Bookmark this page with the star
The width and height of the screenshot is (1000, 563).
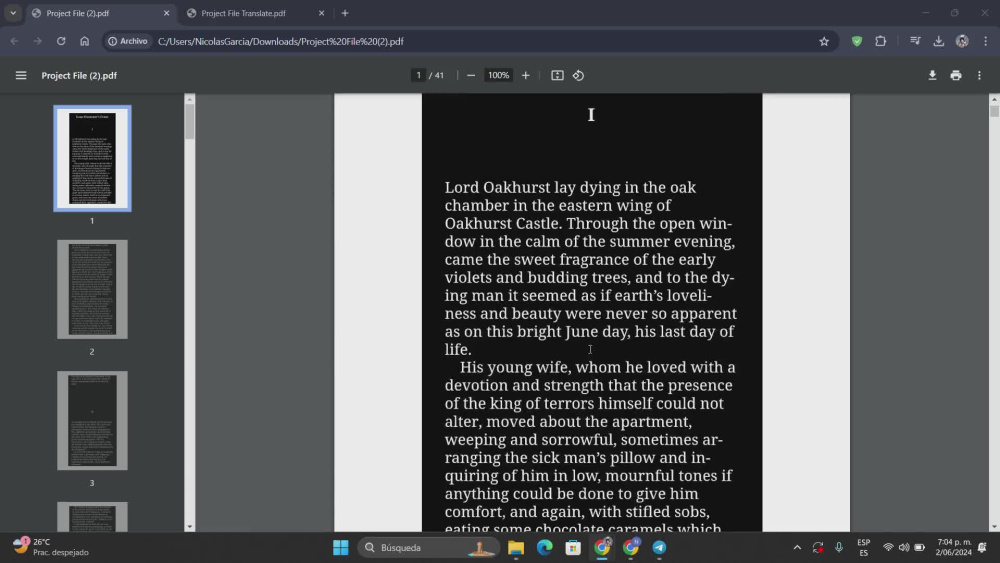click(824, 41)
